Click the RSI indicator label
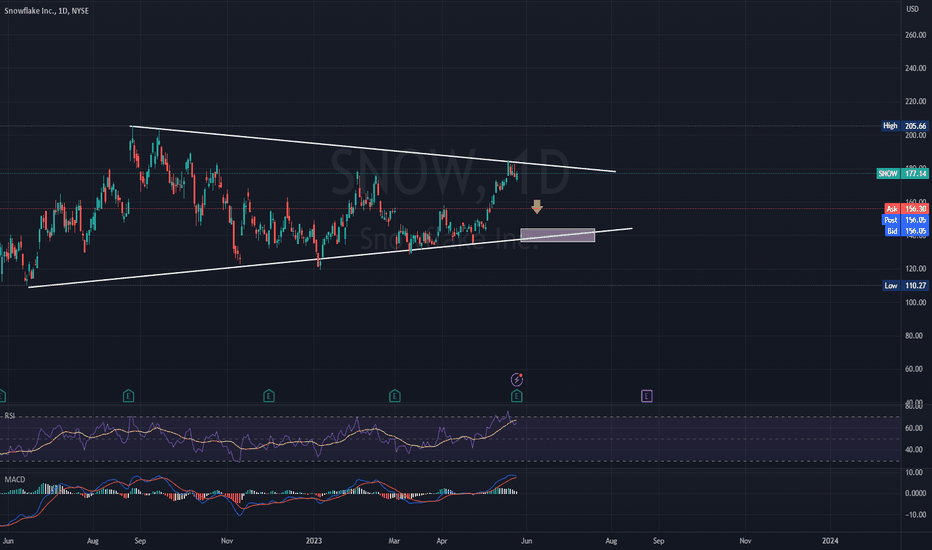The image size is (932, 550). [x=10, y=416]
